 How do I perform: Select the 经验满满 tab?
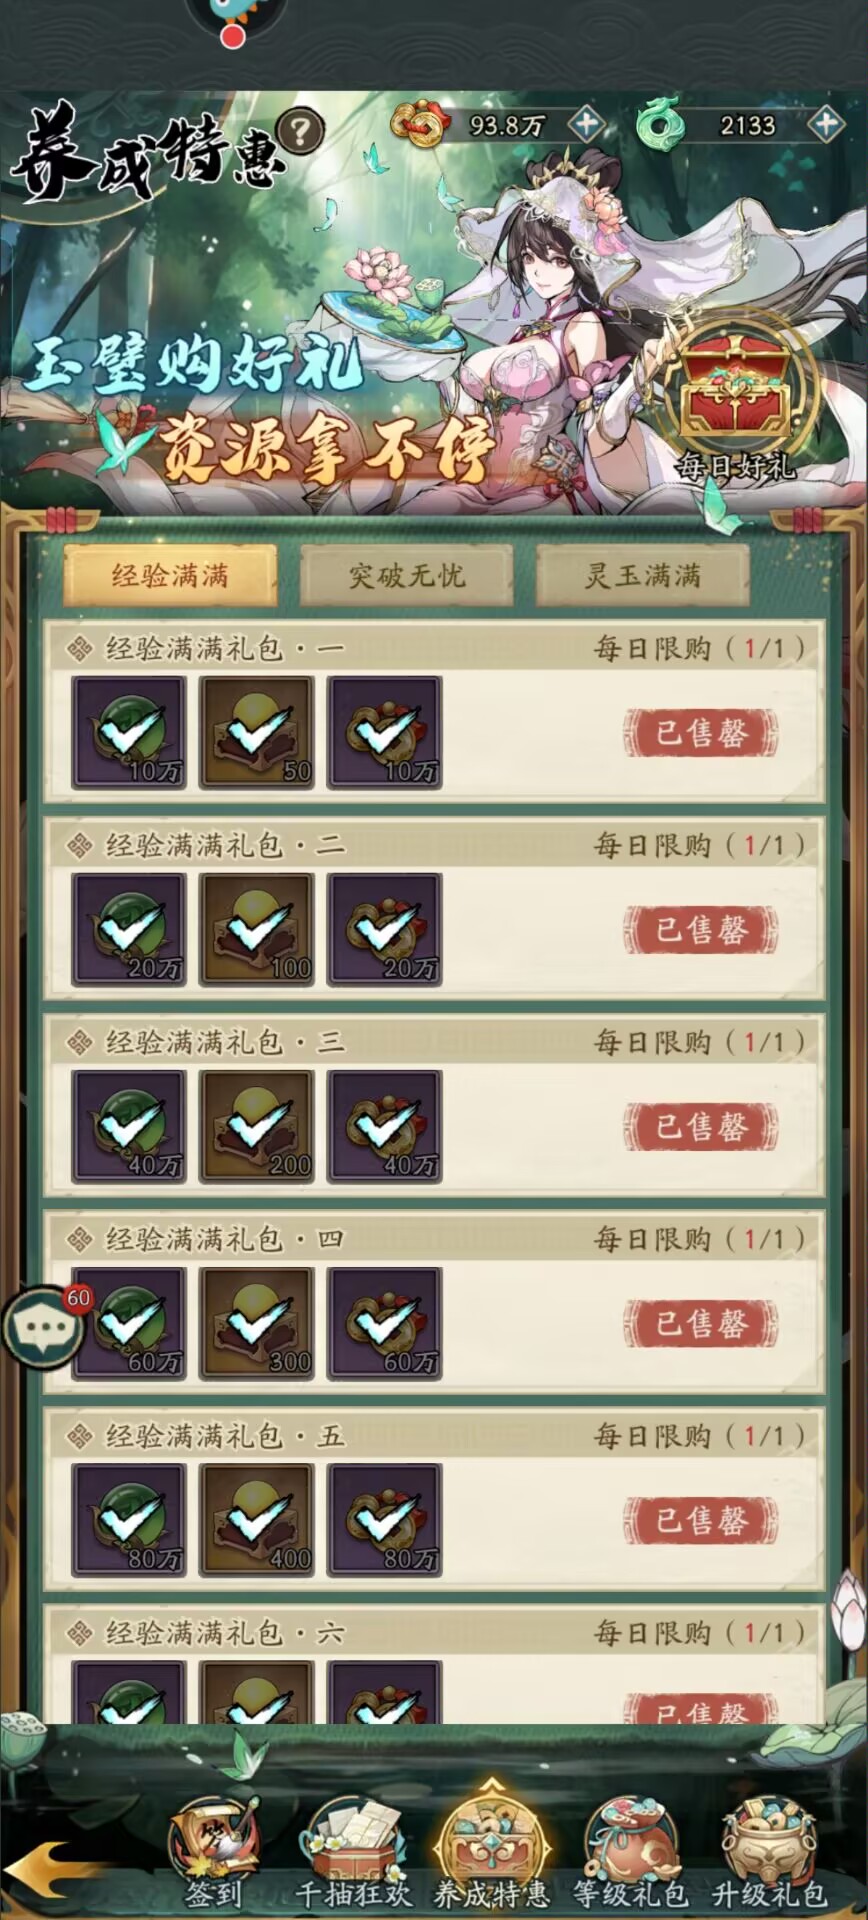170,576
